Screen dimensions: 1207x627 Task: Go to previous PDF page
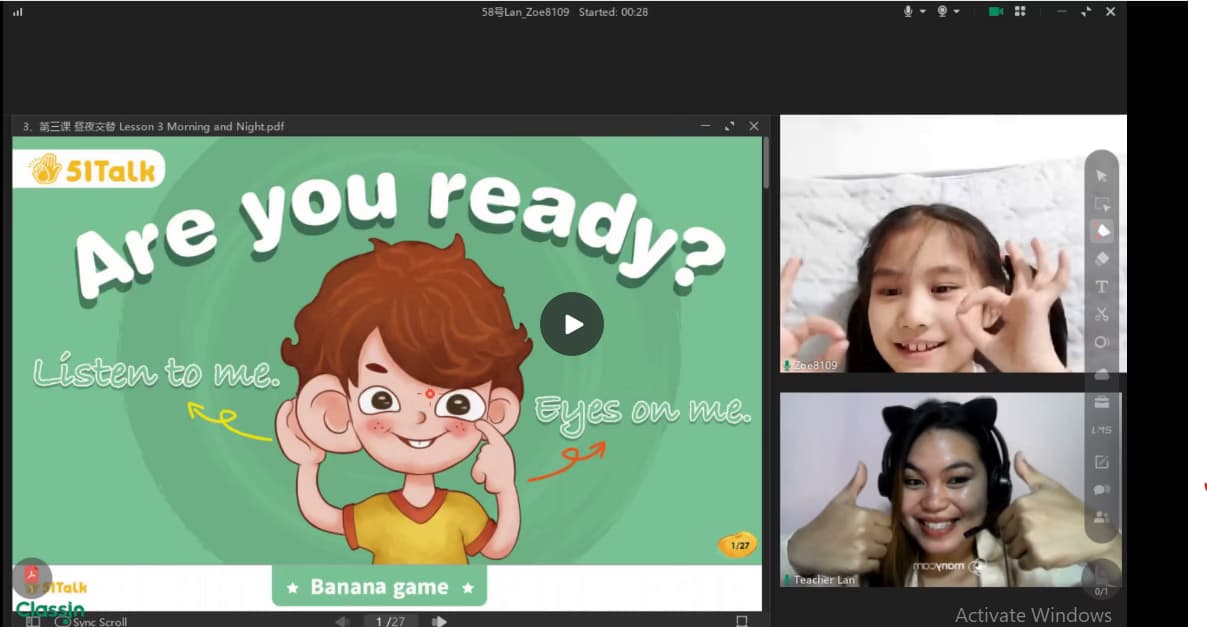tap(342, 621)
